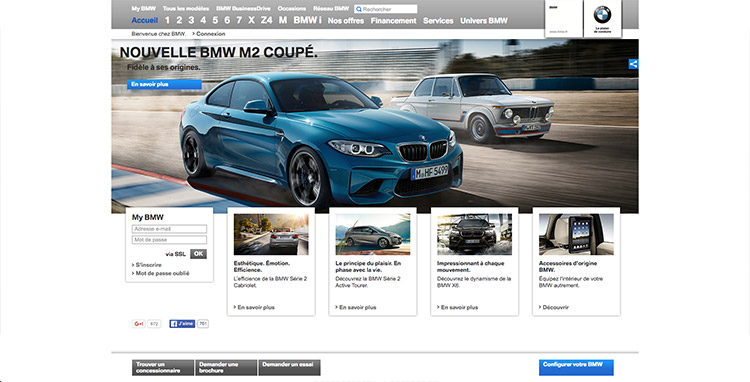Open Tous les modèles menu

(x=186, y=9)
